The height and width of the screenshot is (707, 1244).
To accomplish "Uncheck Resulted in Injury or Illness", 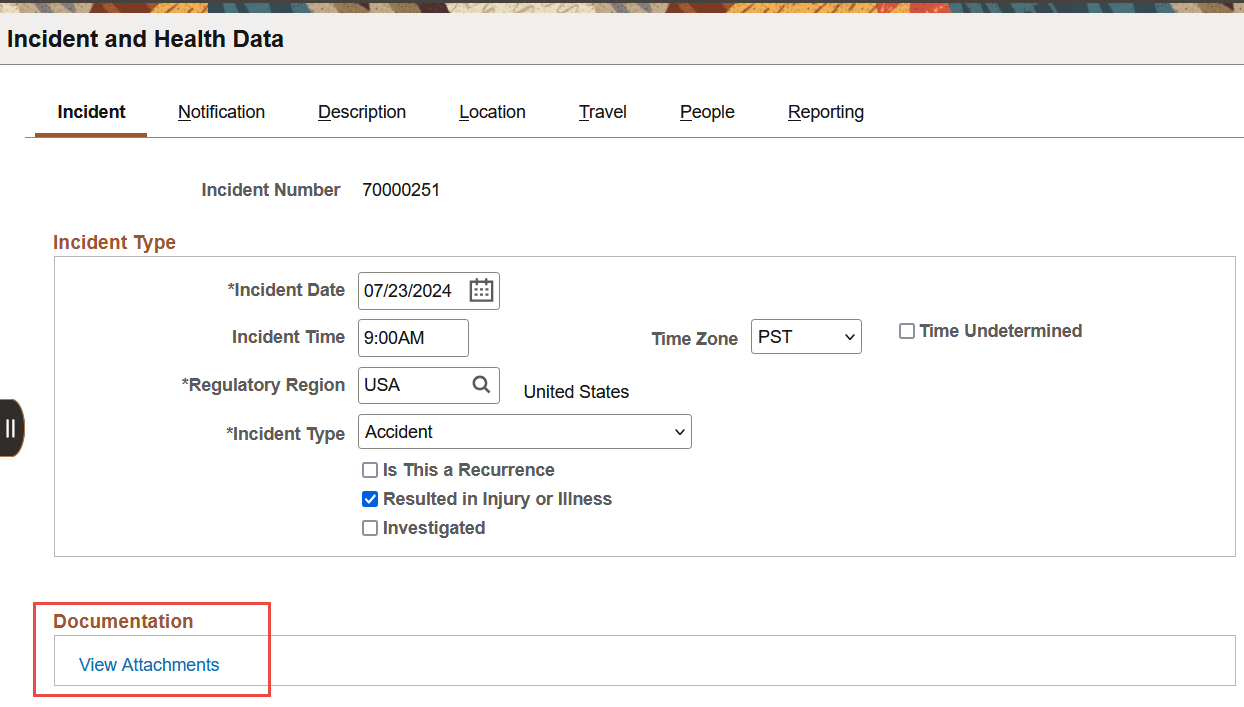I will (370, 499).
